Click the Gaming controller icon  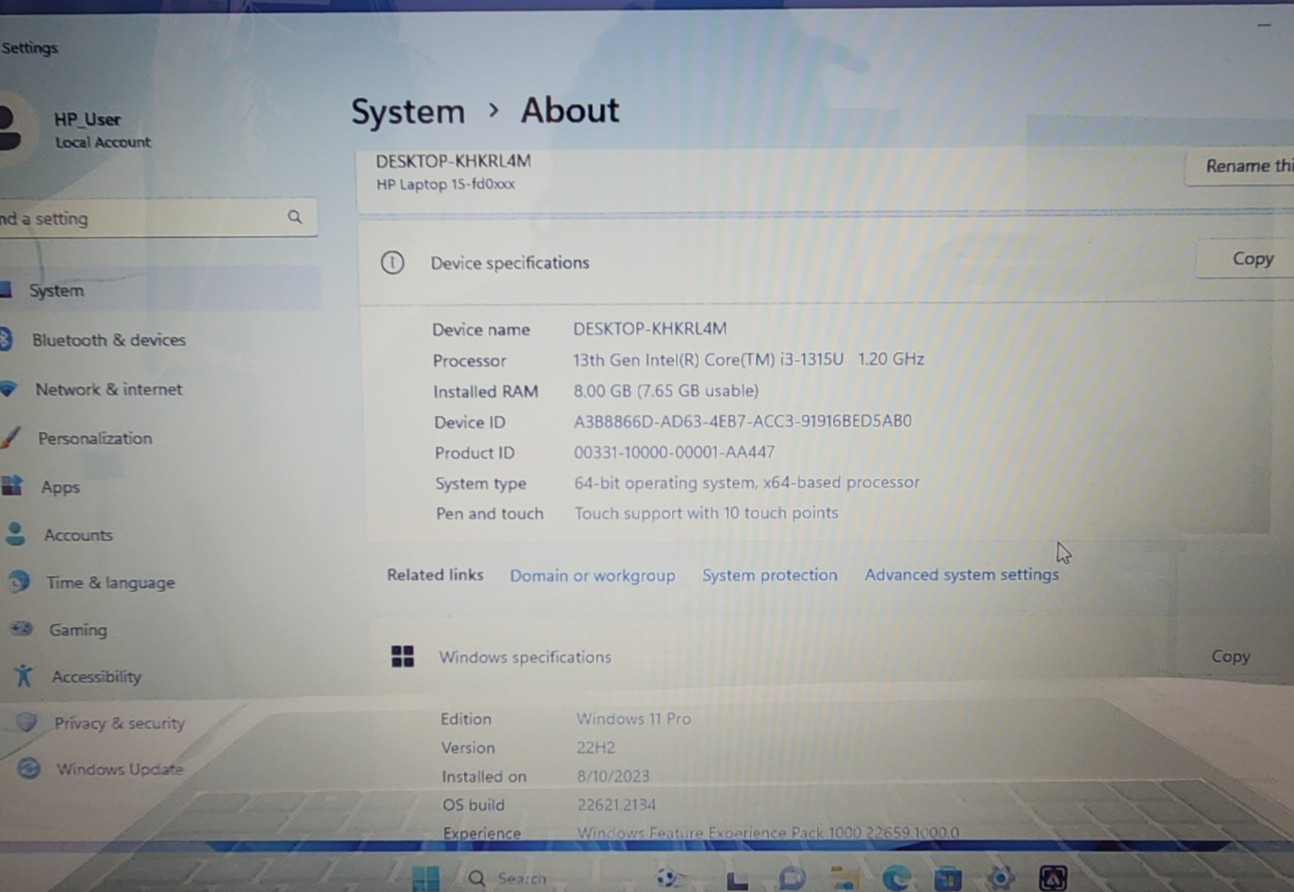[x=21, y=629]
